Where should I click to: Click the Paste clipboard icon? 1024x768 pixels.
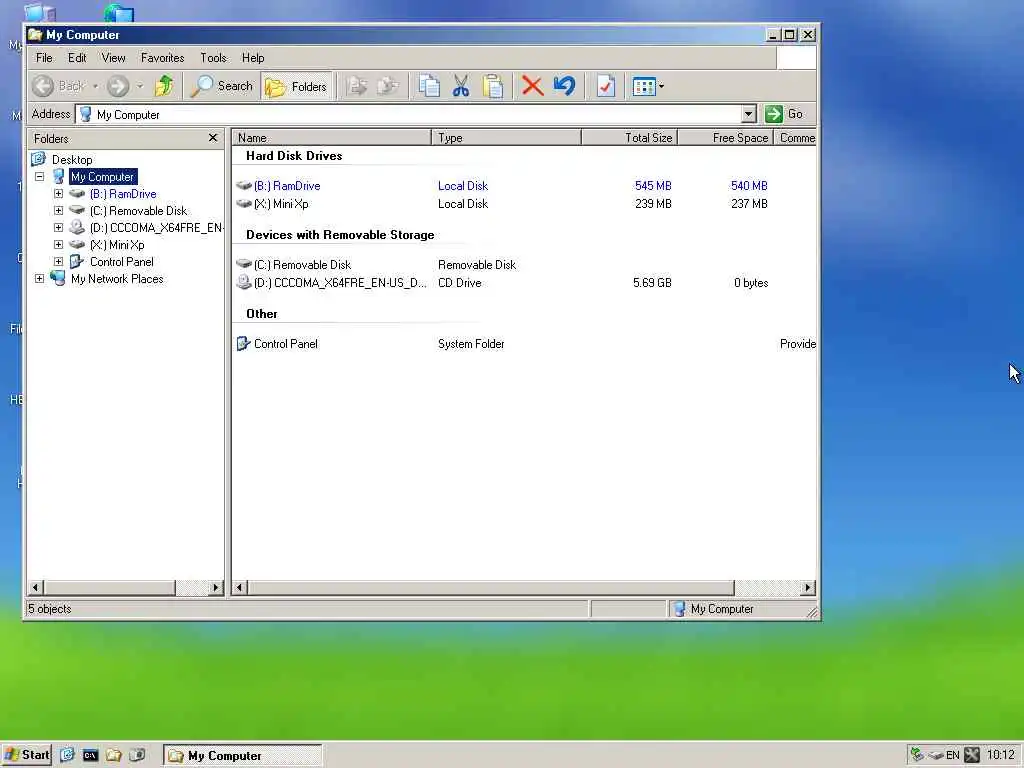[493, 86]
